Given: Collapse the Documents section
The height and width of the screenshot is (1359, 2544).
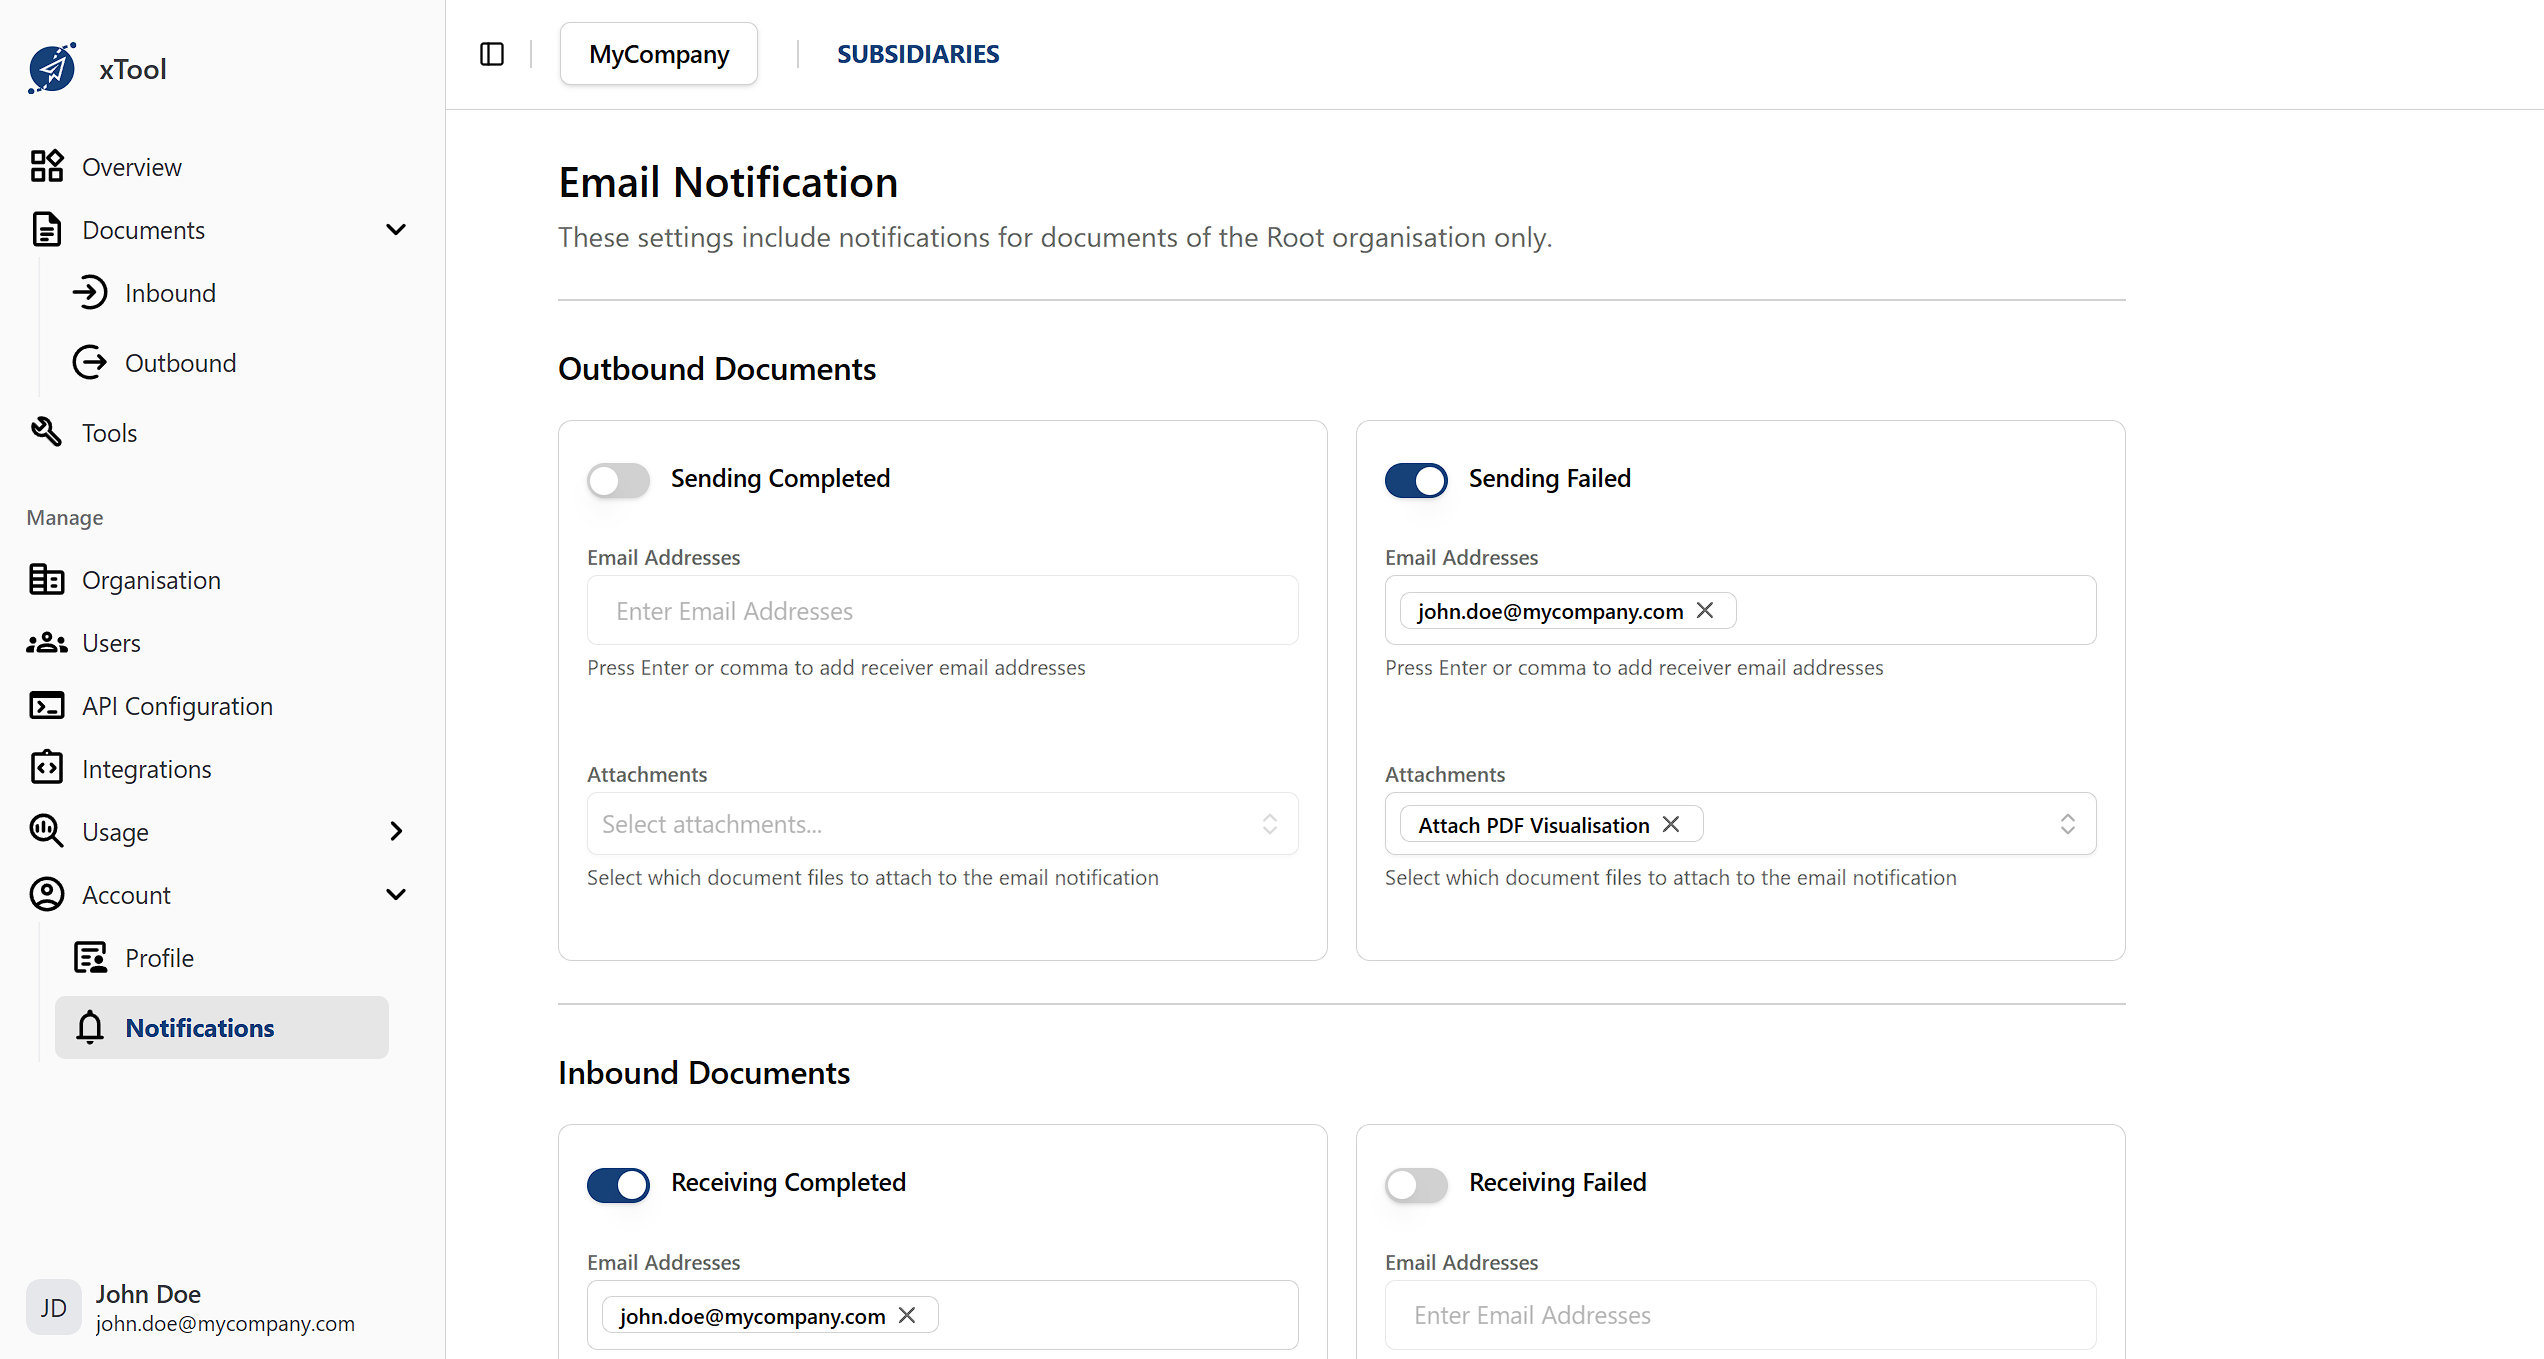Looking at the screenshot, I should [396, 229].
